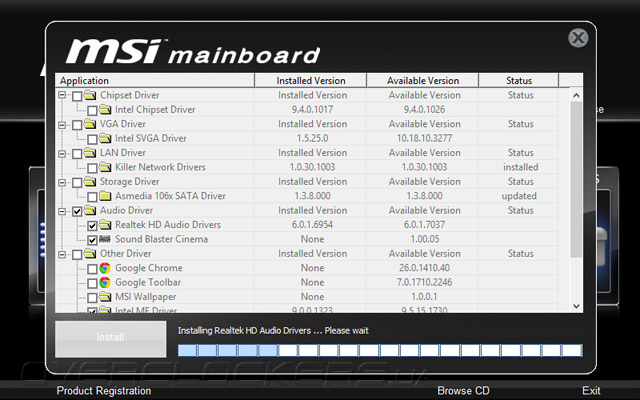640x400 pixels.
Task: Click the 'Installing Realtek HD Audio Drivers' message
Action: coord(273,331)
